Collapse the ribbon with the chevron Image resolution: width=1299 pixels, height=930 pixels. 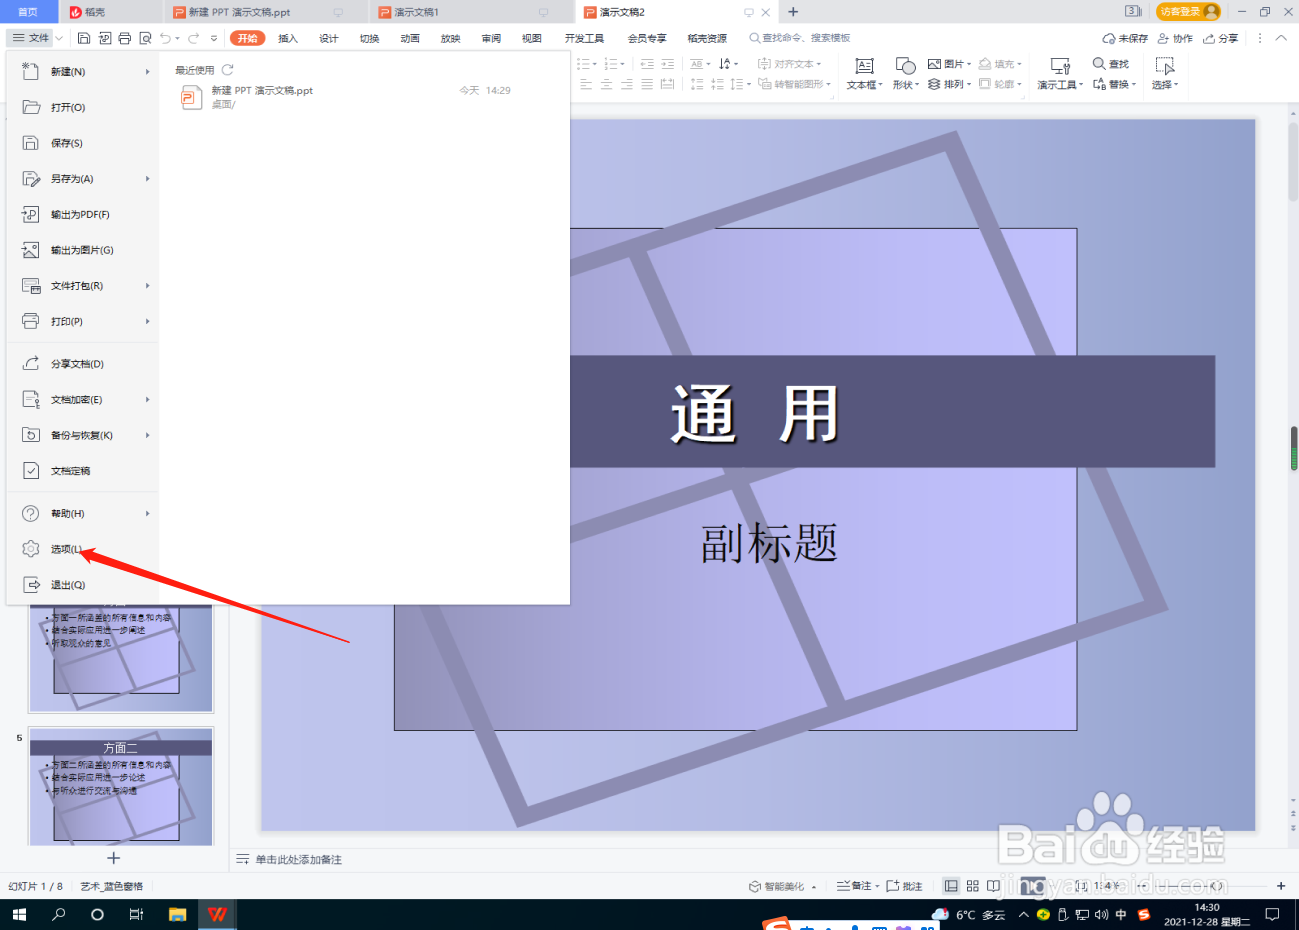tap(1281, 38)
